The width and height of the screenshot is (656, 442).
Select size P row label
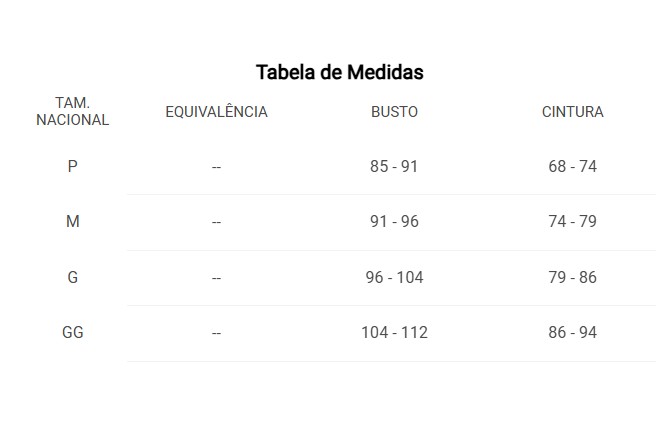72,167
